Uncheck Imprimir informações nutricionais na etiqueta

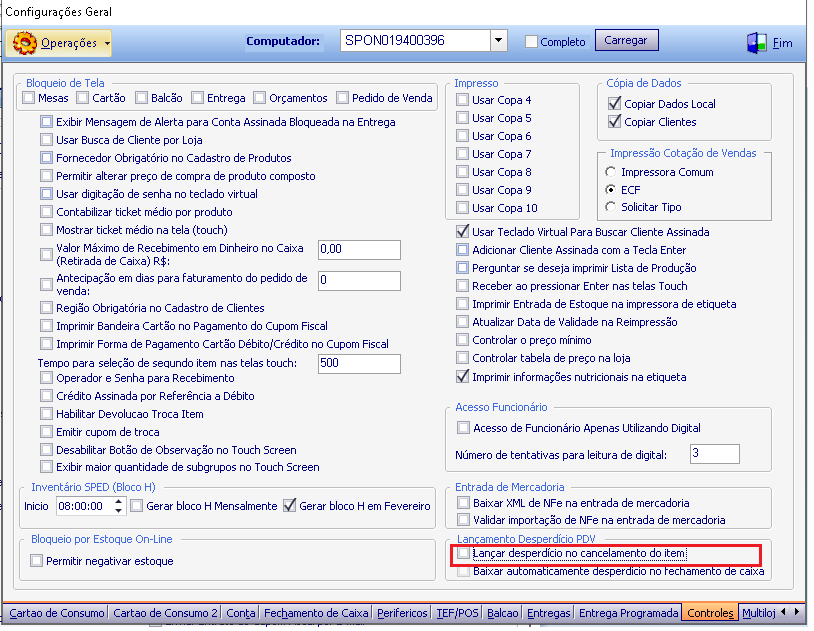click(462, 377)
